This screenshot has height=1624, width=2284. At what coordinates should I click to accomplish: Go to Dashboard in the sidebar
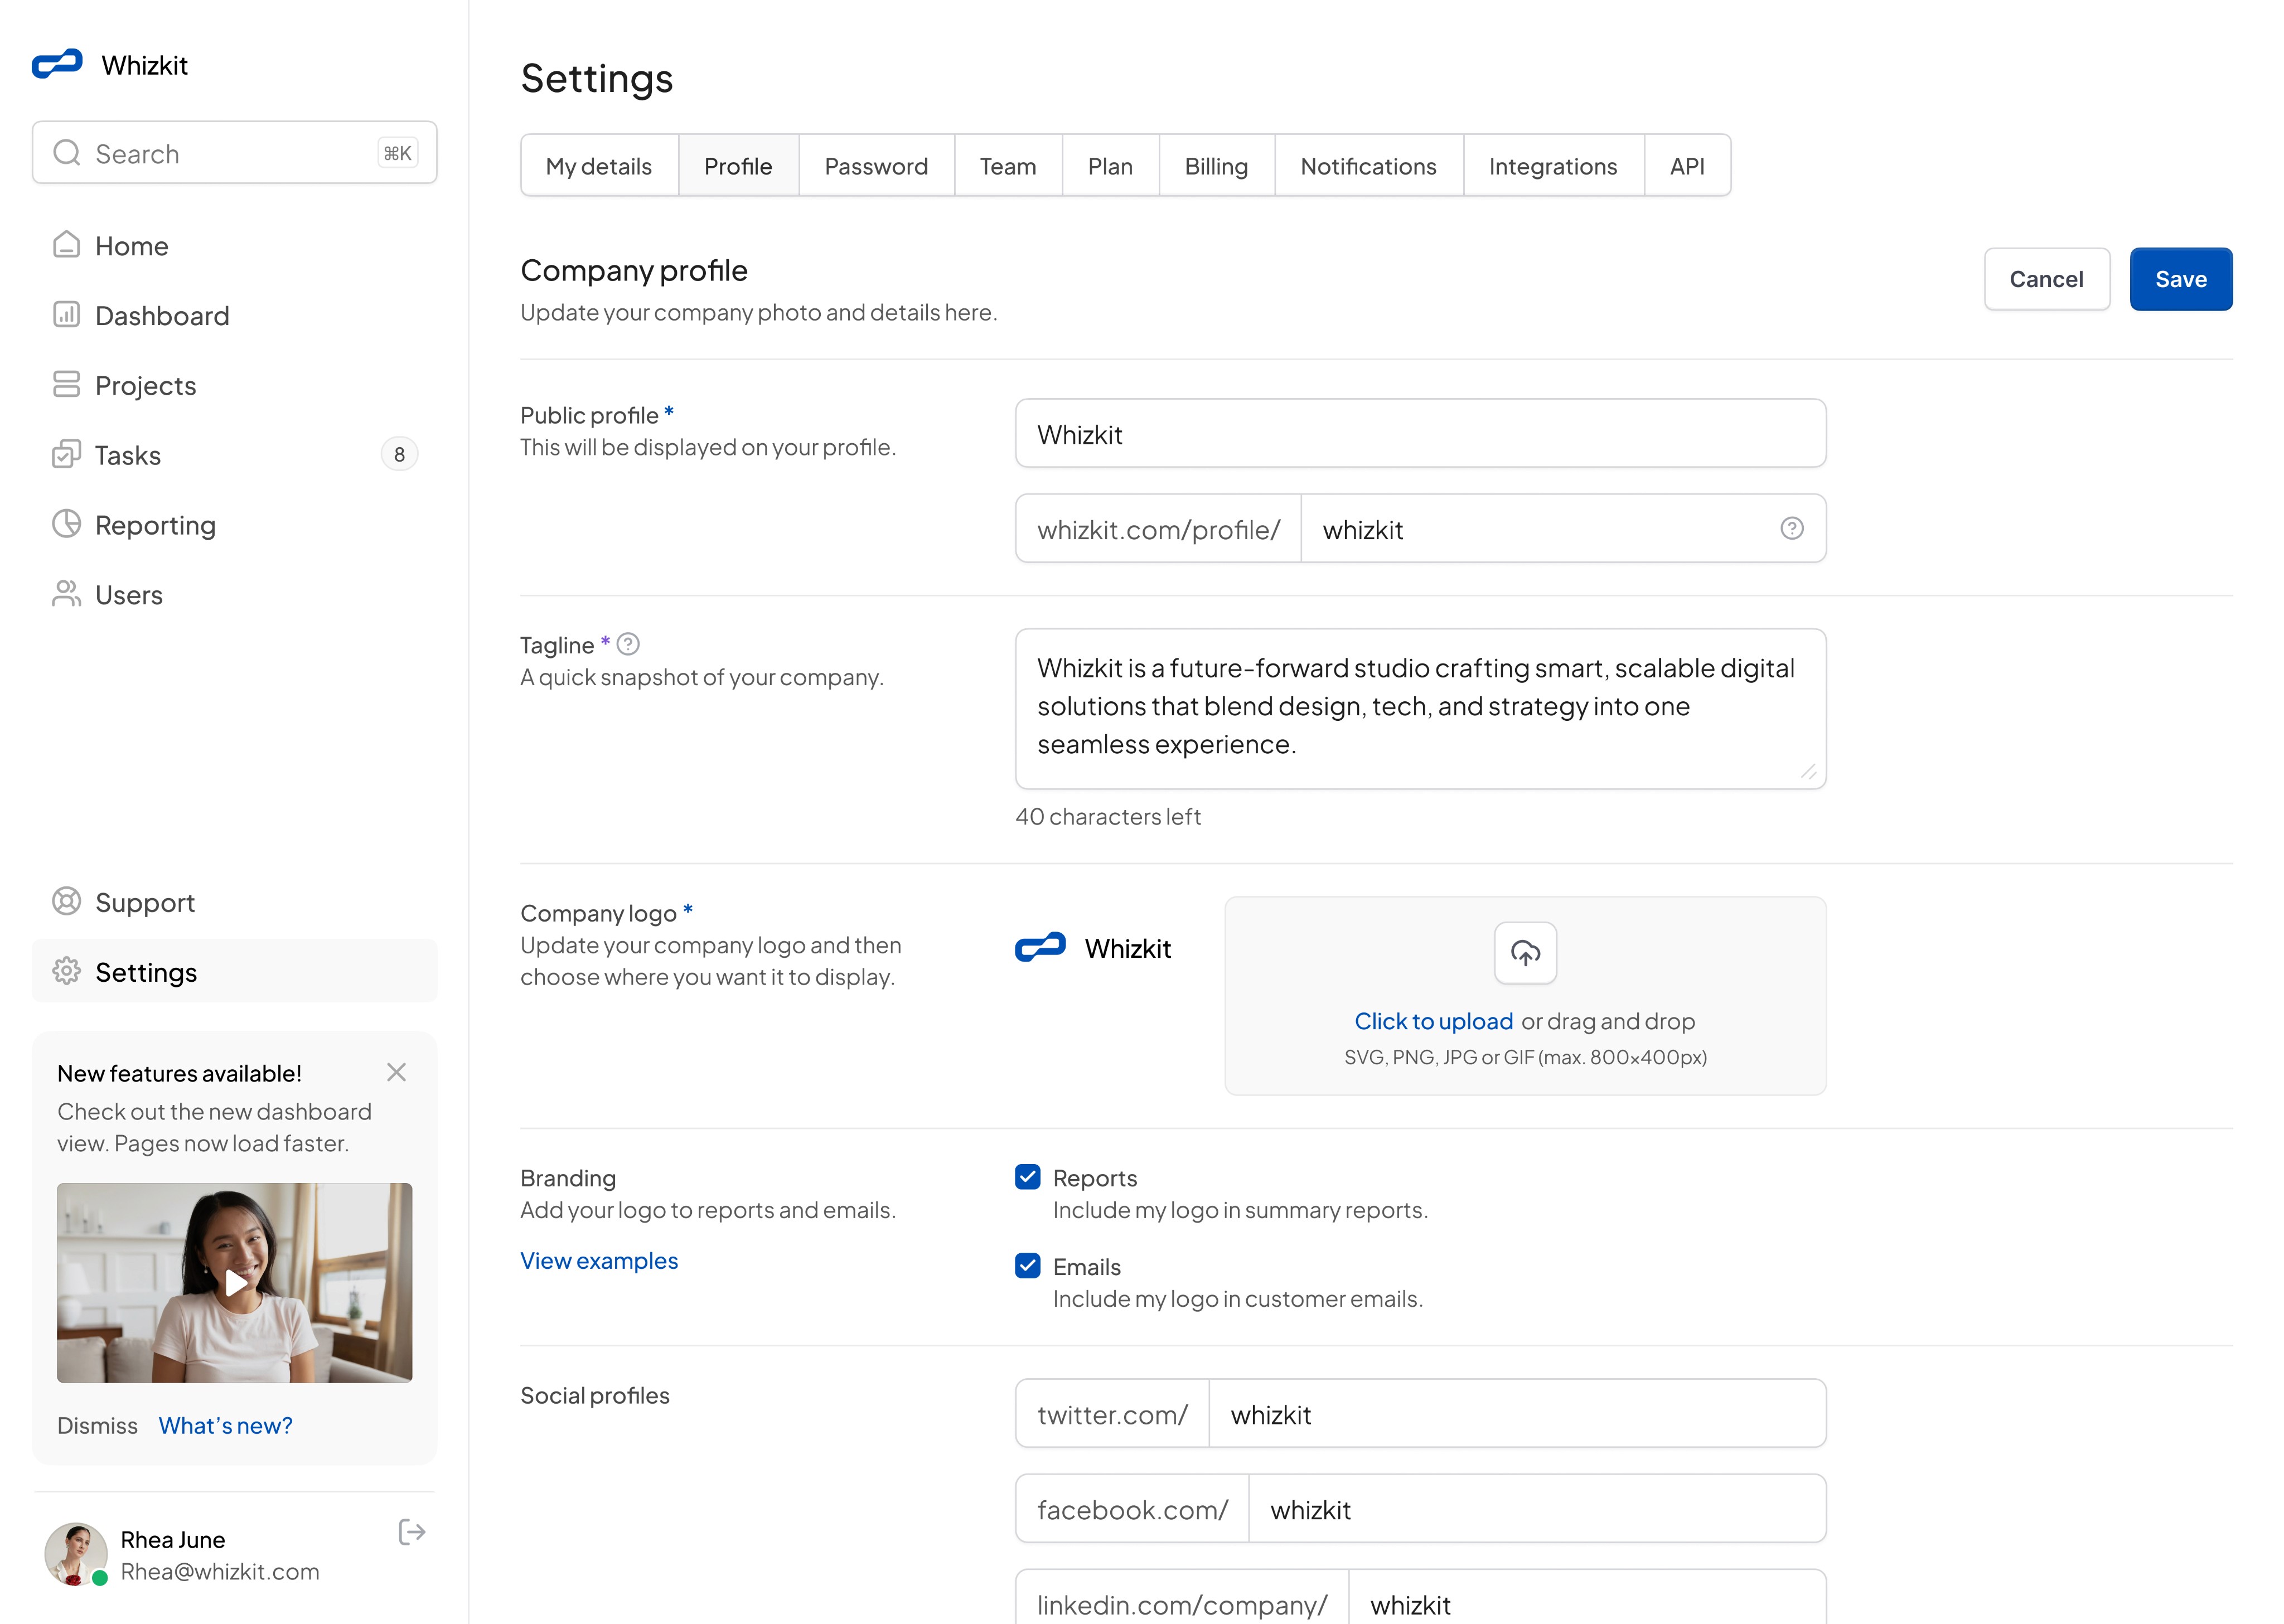pyautogui.click(x=162, y=315)
